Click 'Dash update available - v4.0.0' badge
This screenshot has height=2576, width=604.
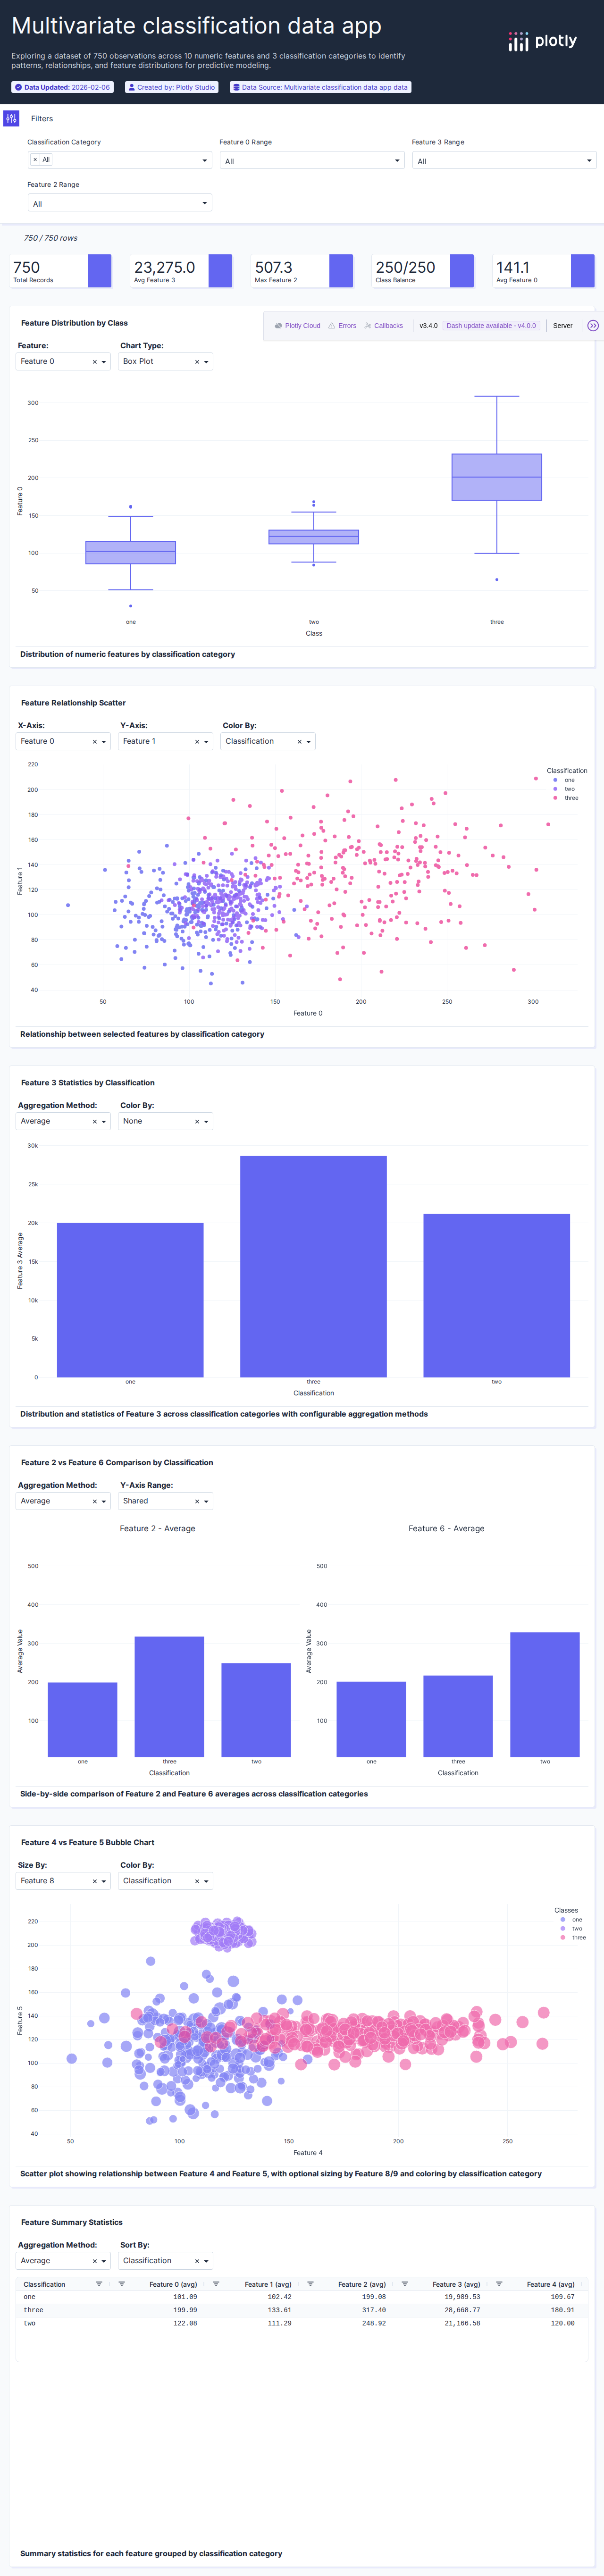point(491,326)
